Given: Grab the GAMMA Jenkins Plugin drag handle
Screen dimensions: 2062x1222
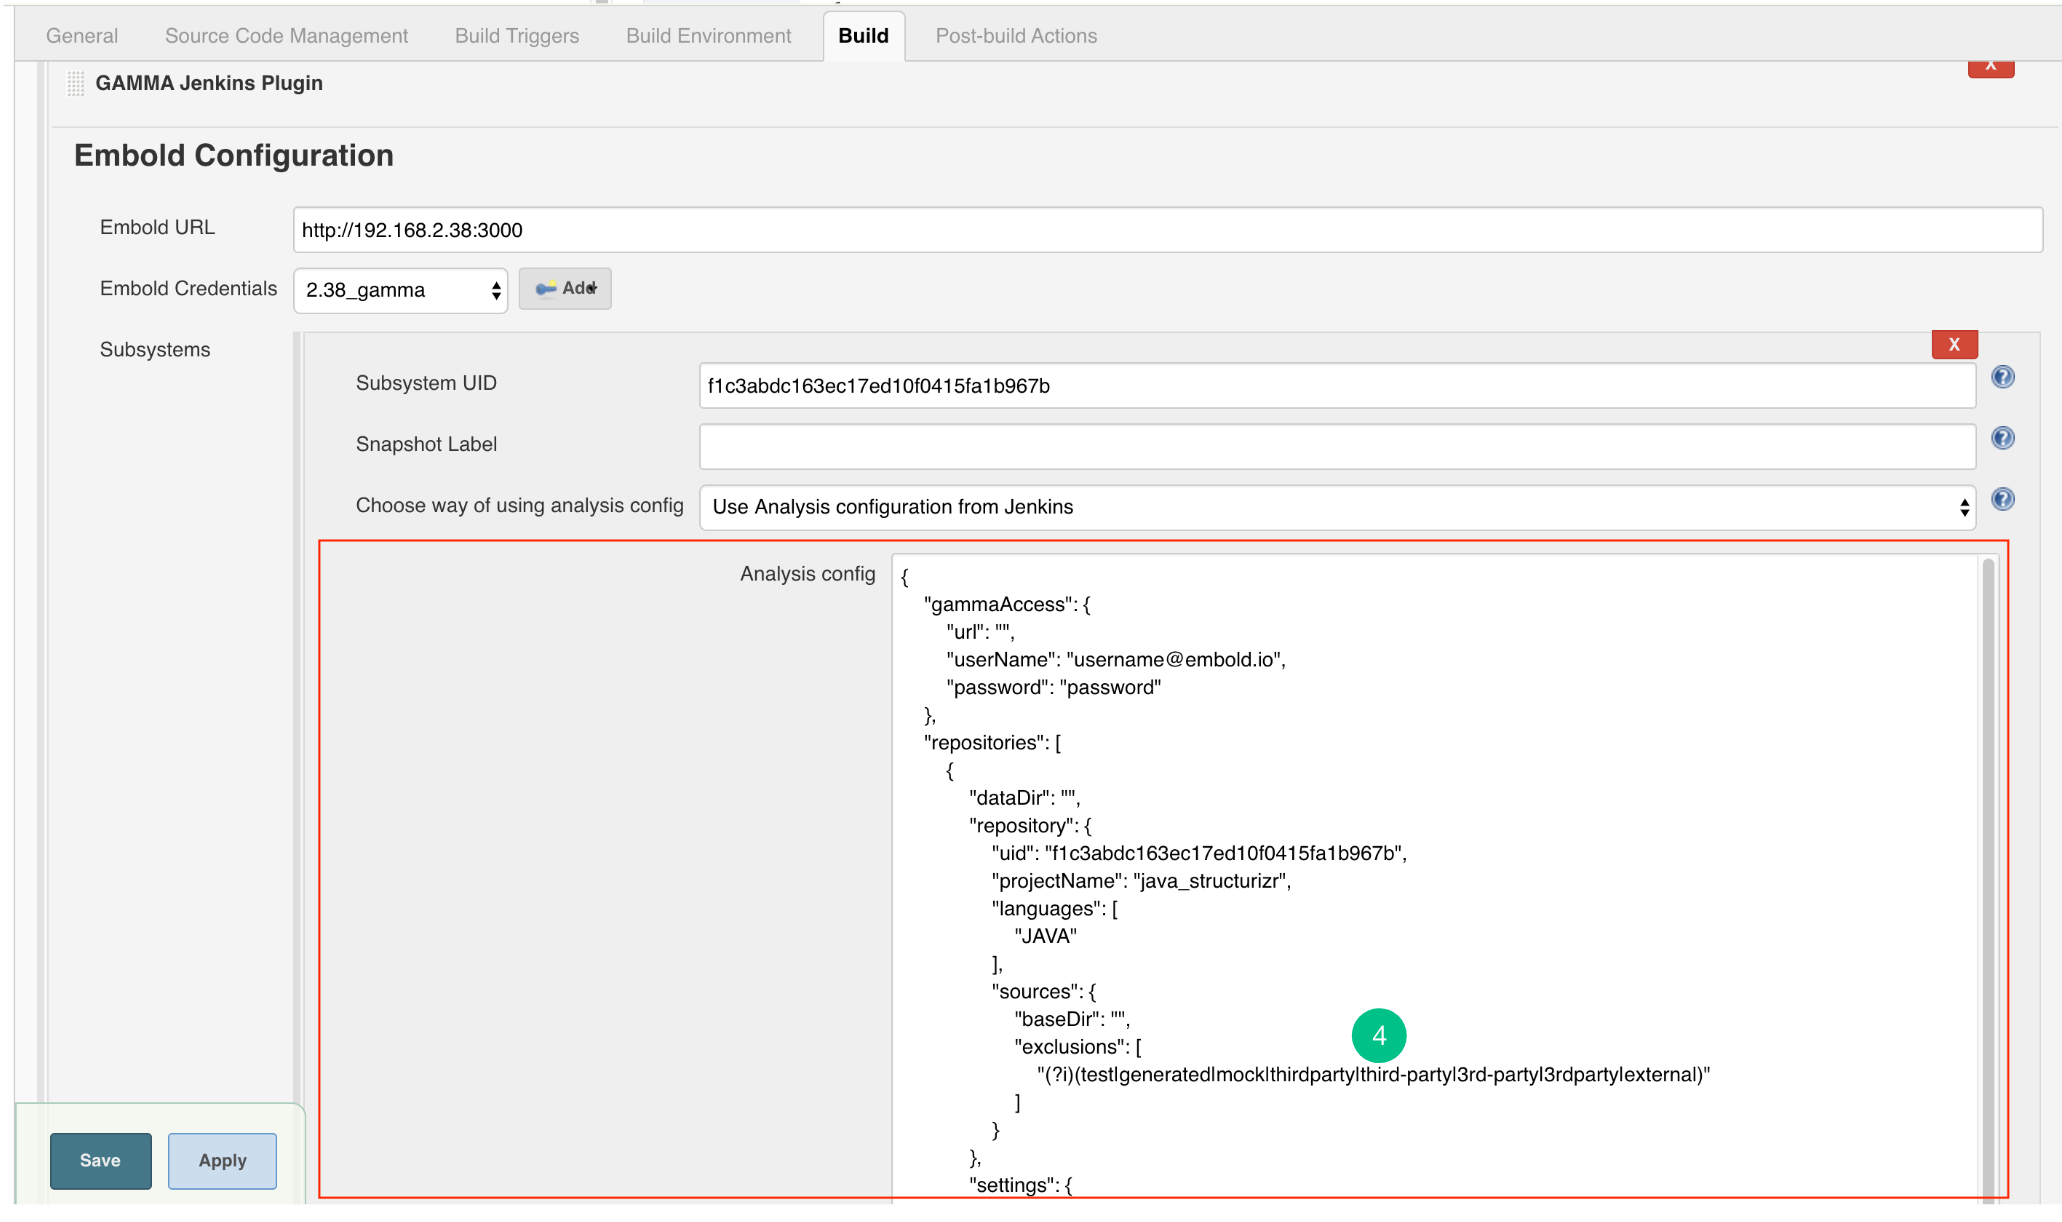Looking at the screenshot, I should coord(76,84).
